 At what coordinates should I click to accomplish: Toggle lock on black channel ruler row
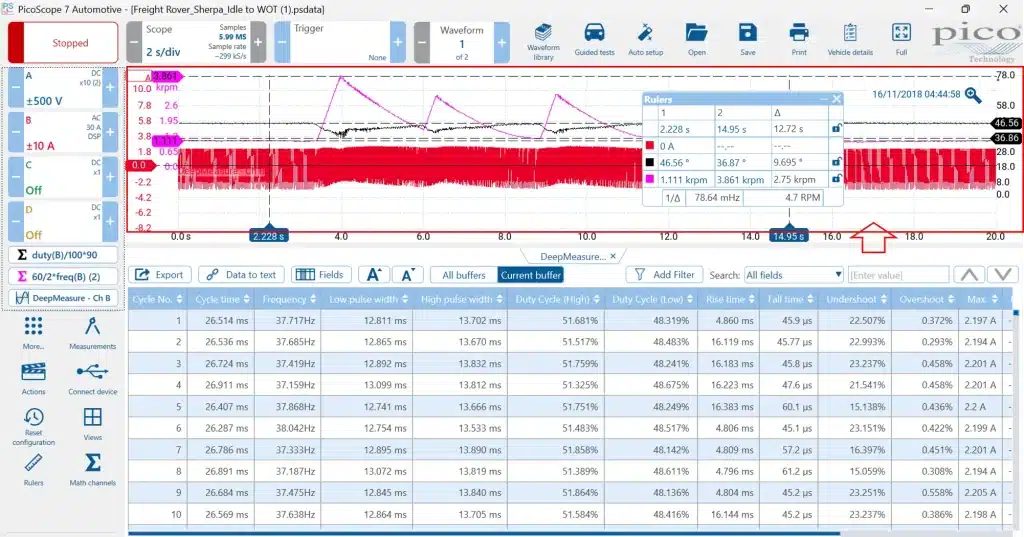coord(836,161)
